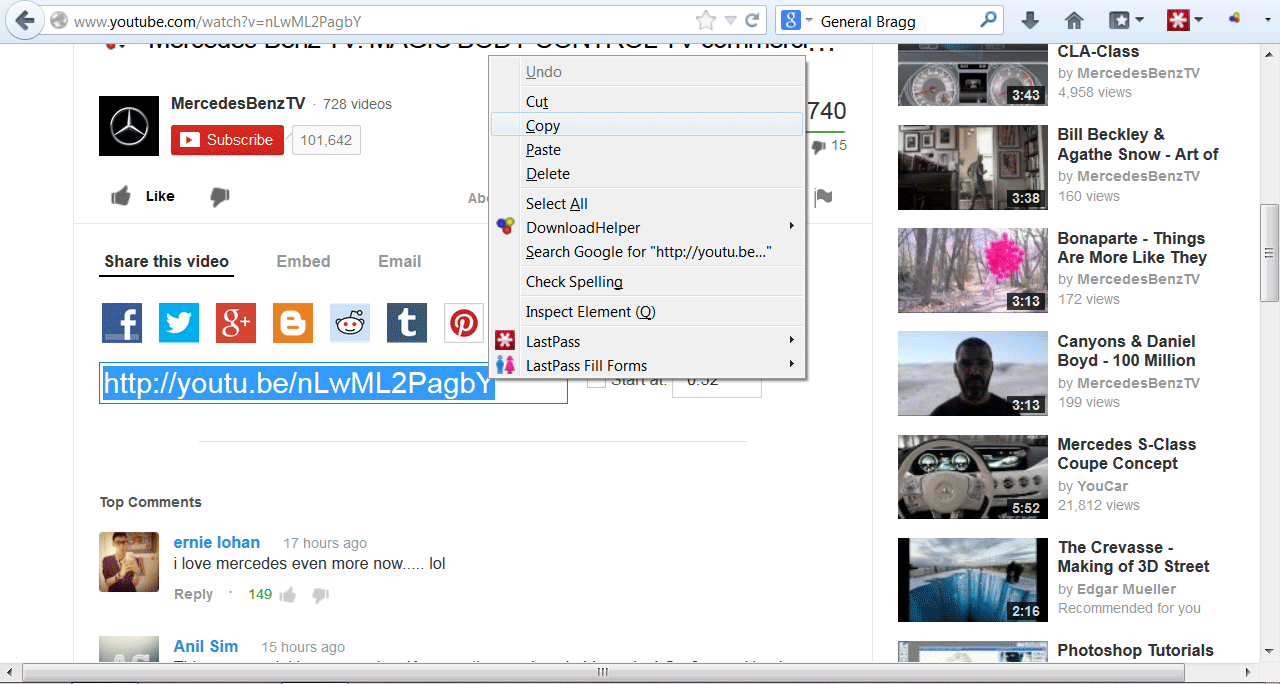The width and height of the screenshot is (1280, 684).
Task: Click the horizontal scrollbar at bottom
Action: pos(602,672)
